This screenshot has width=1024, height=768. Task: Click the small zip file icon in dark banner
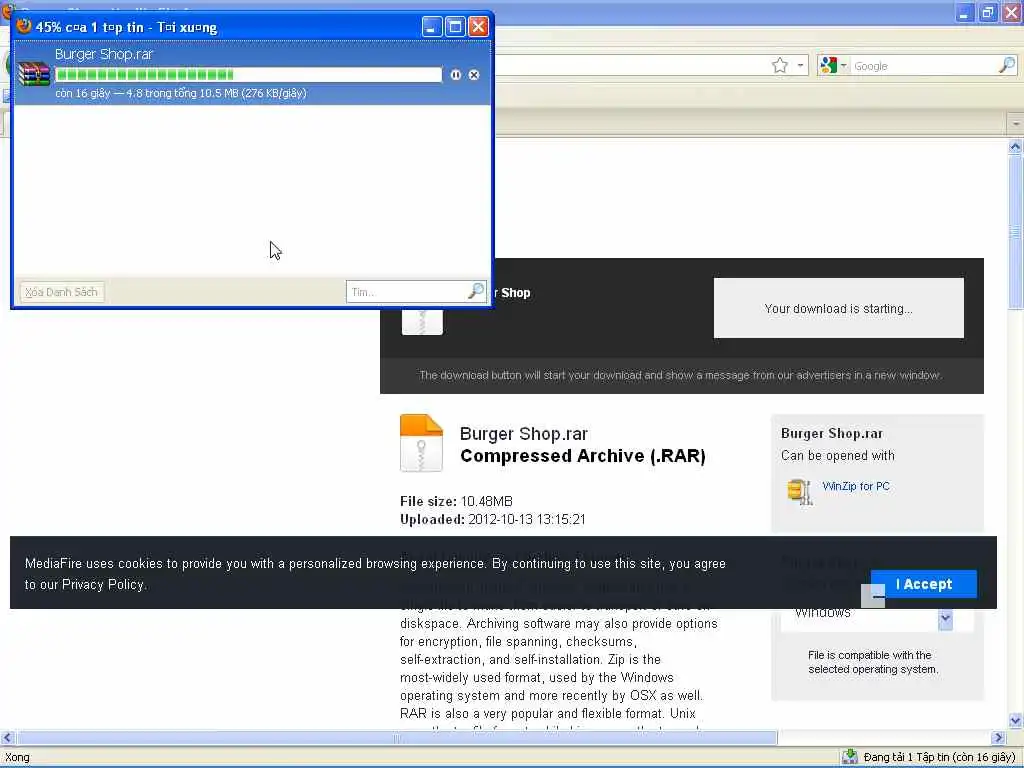(x=422, y=321)
